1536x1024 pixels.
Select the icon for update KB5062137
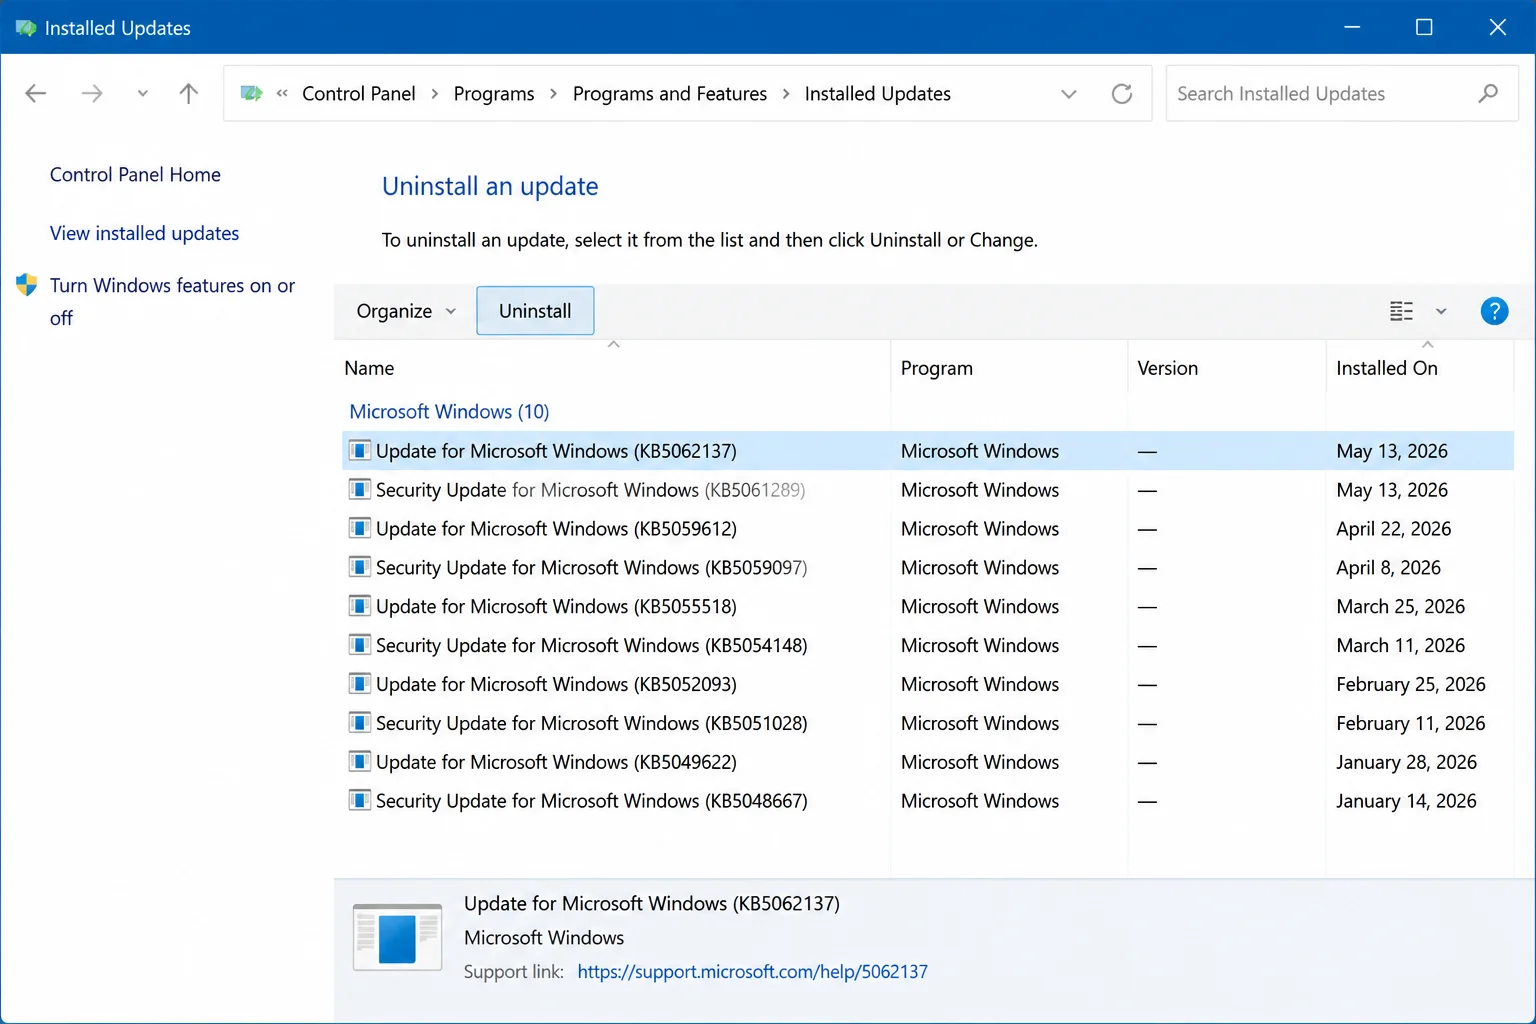[x=360, y=450]
